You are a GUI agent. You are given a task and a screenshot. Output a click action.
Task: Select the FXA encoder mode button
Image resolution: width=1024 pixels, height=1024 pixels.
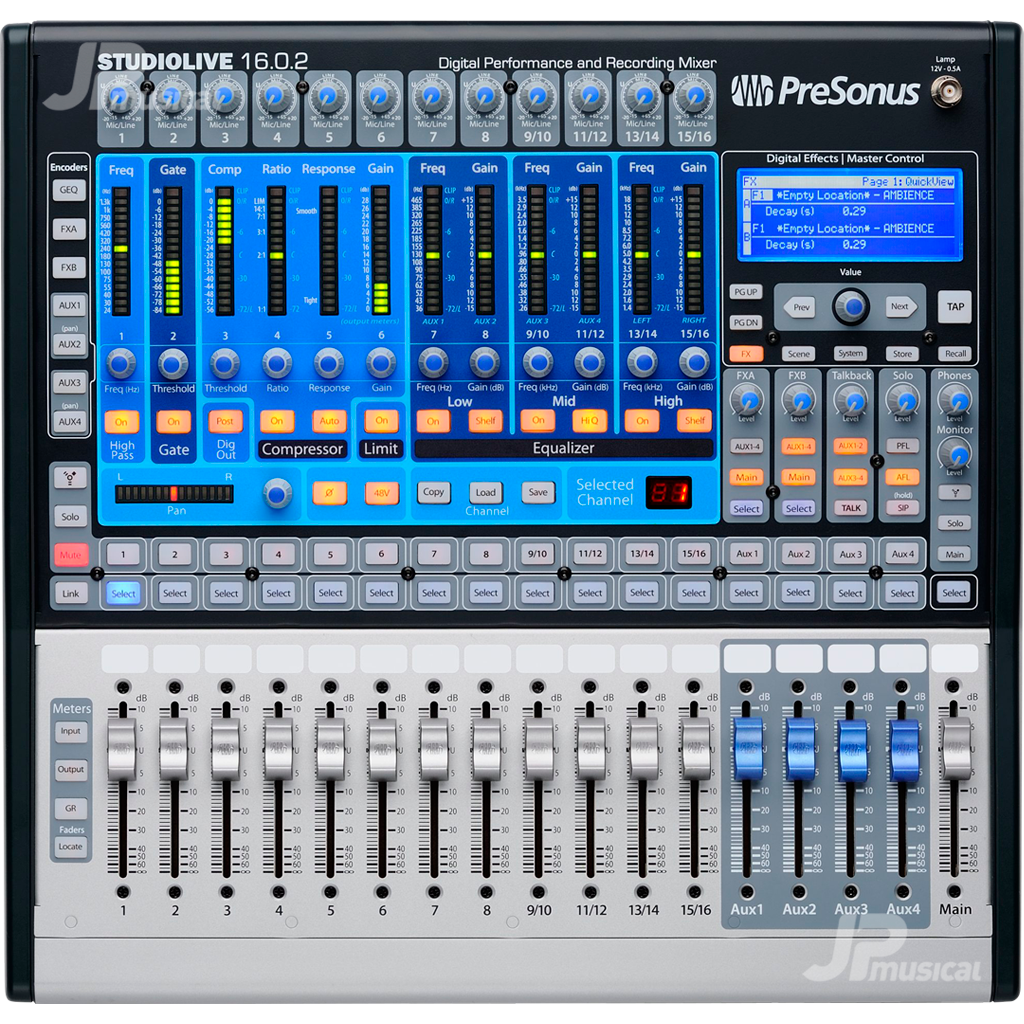[x=69, y=229]
